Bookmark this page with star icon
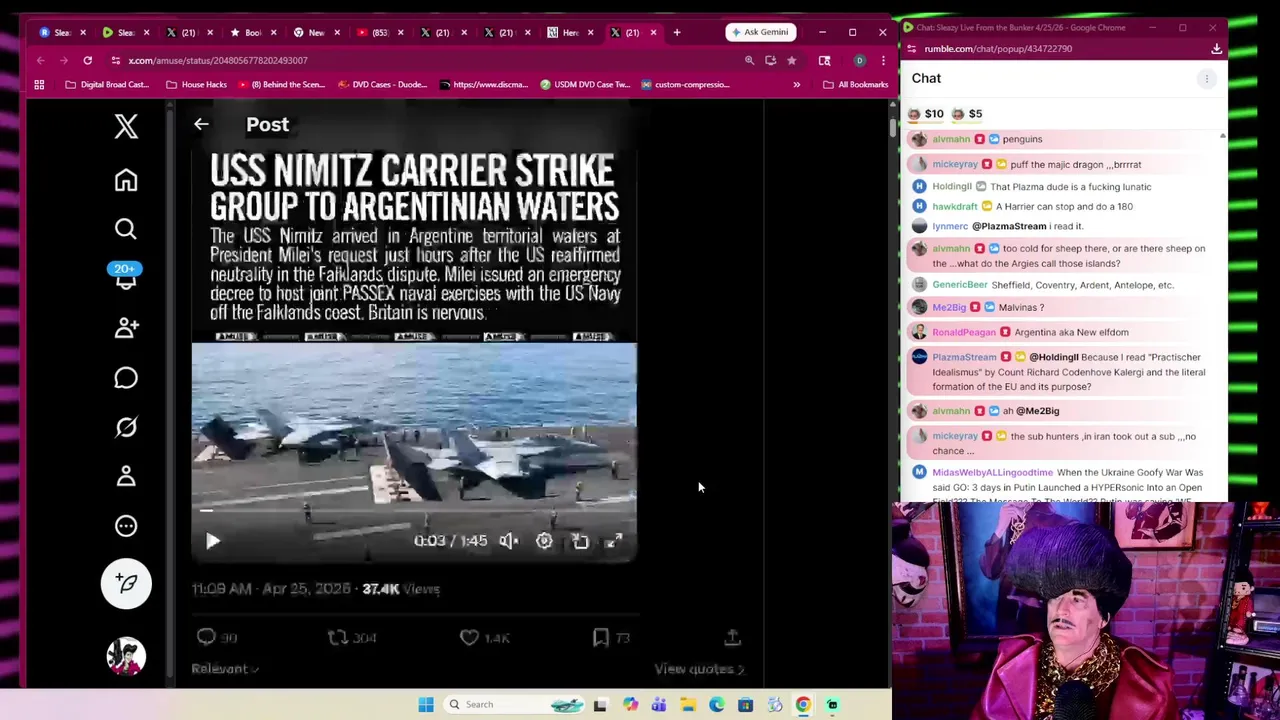This screenshot has height=720, width=1280. point(792,61)
